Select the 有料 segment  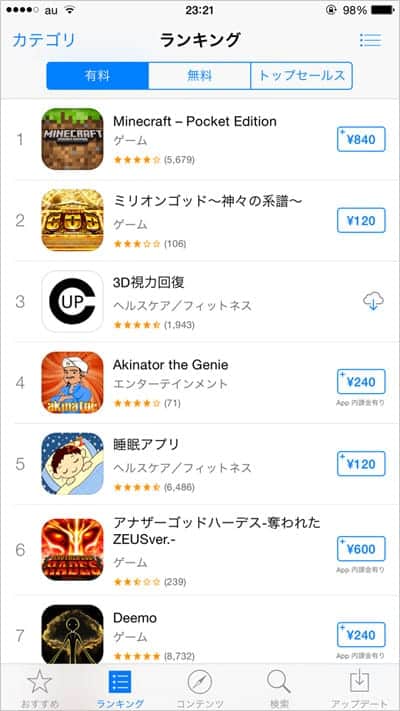97,76
